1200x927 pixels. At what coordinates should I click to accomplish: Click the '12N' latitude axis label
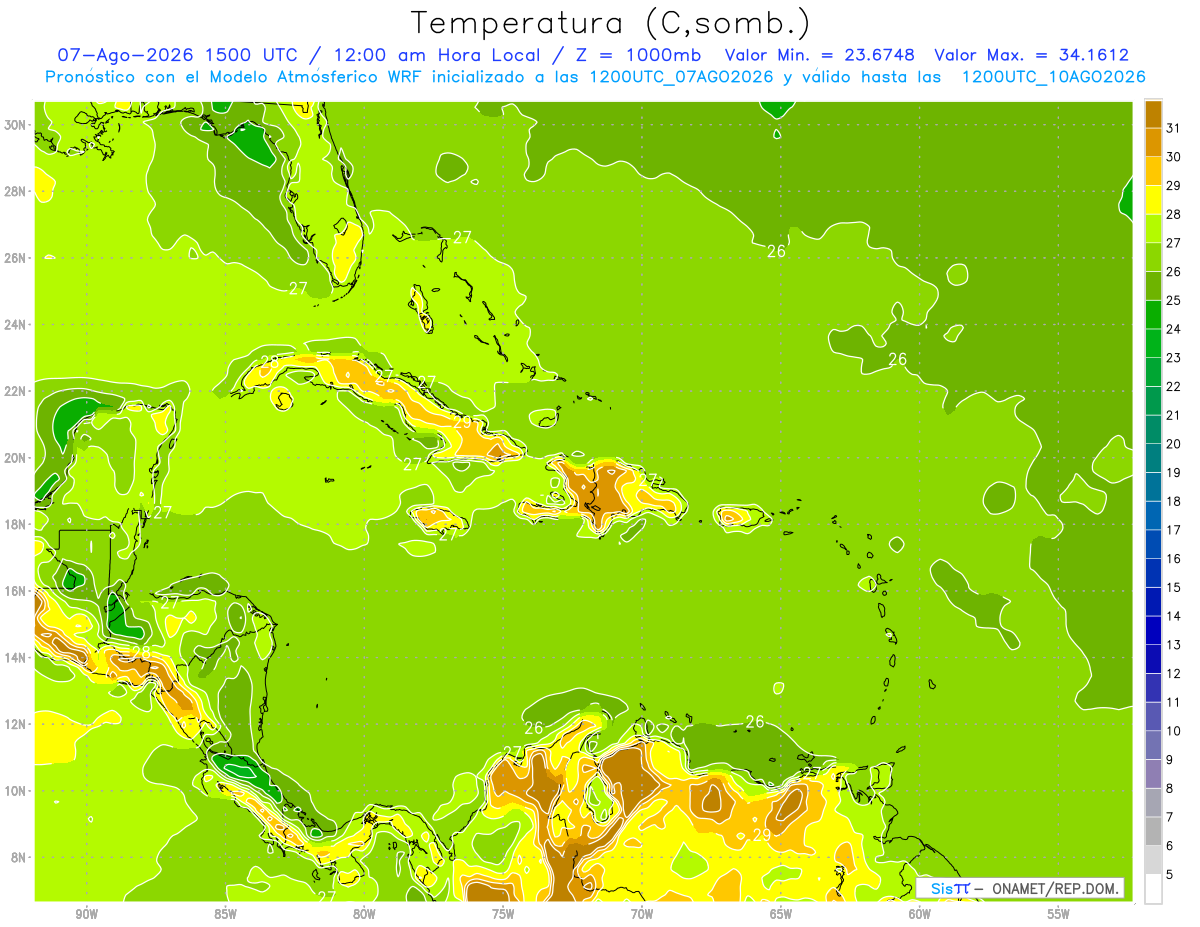click(x=15, y=724)
